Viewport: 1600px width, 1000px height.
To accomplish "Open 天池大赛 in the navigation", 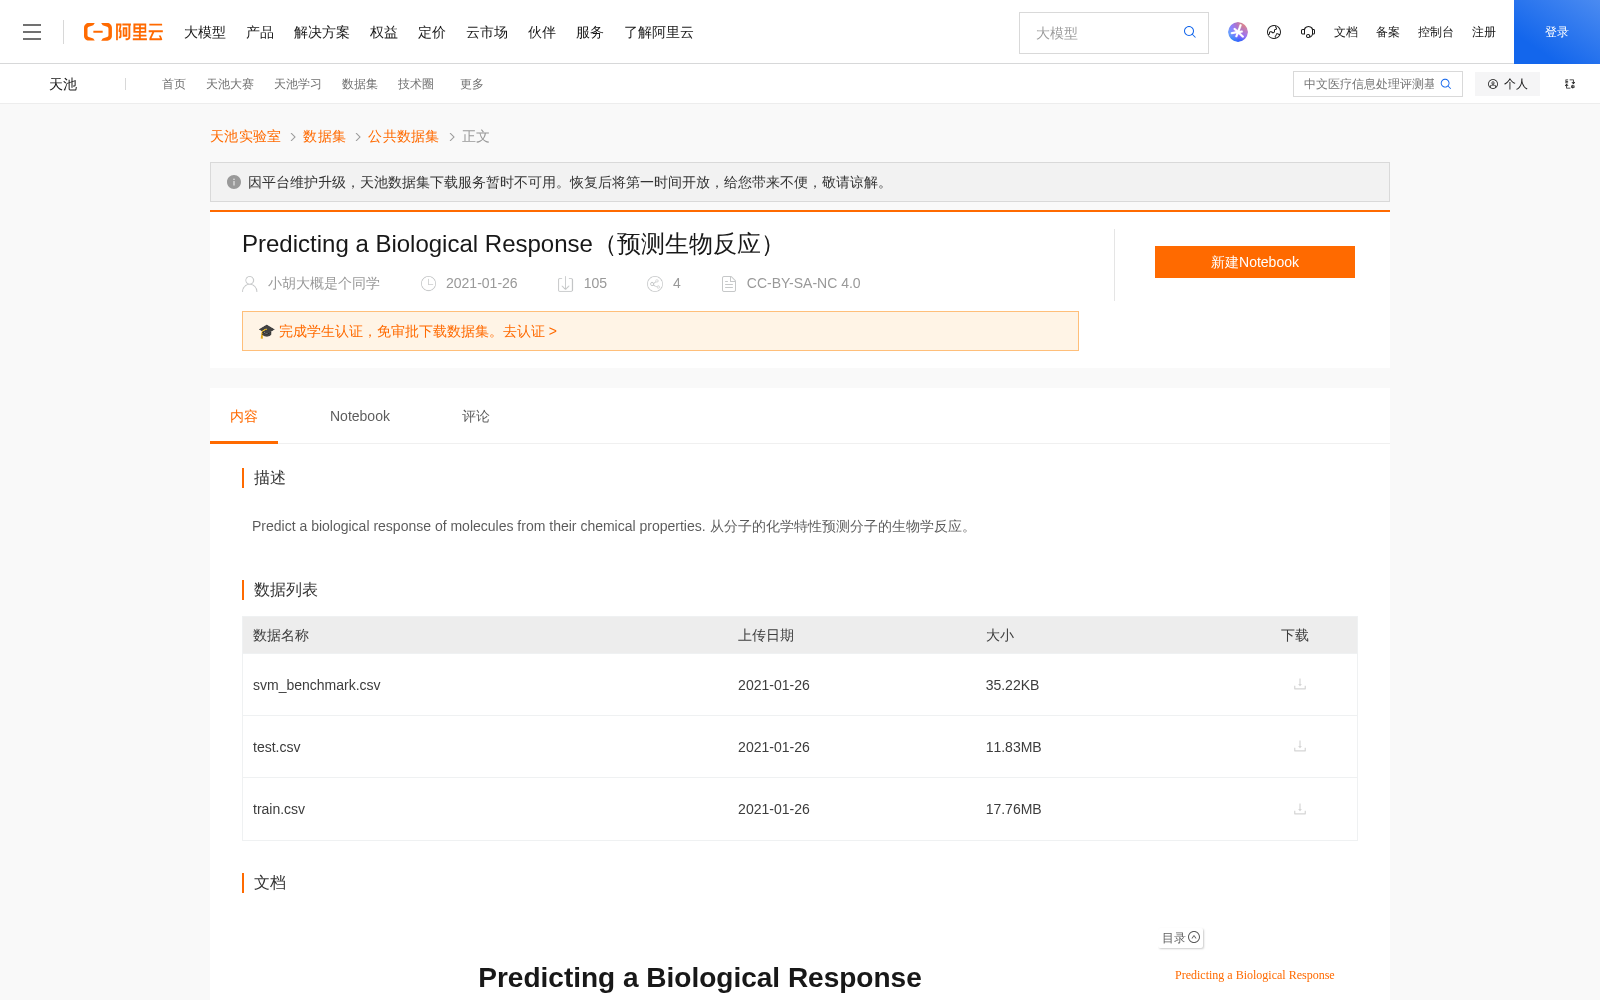I will pyautogui.click(x=230, y=84).
